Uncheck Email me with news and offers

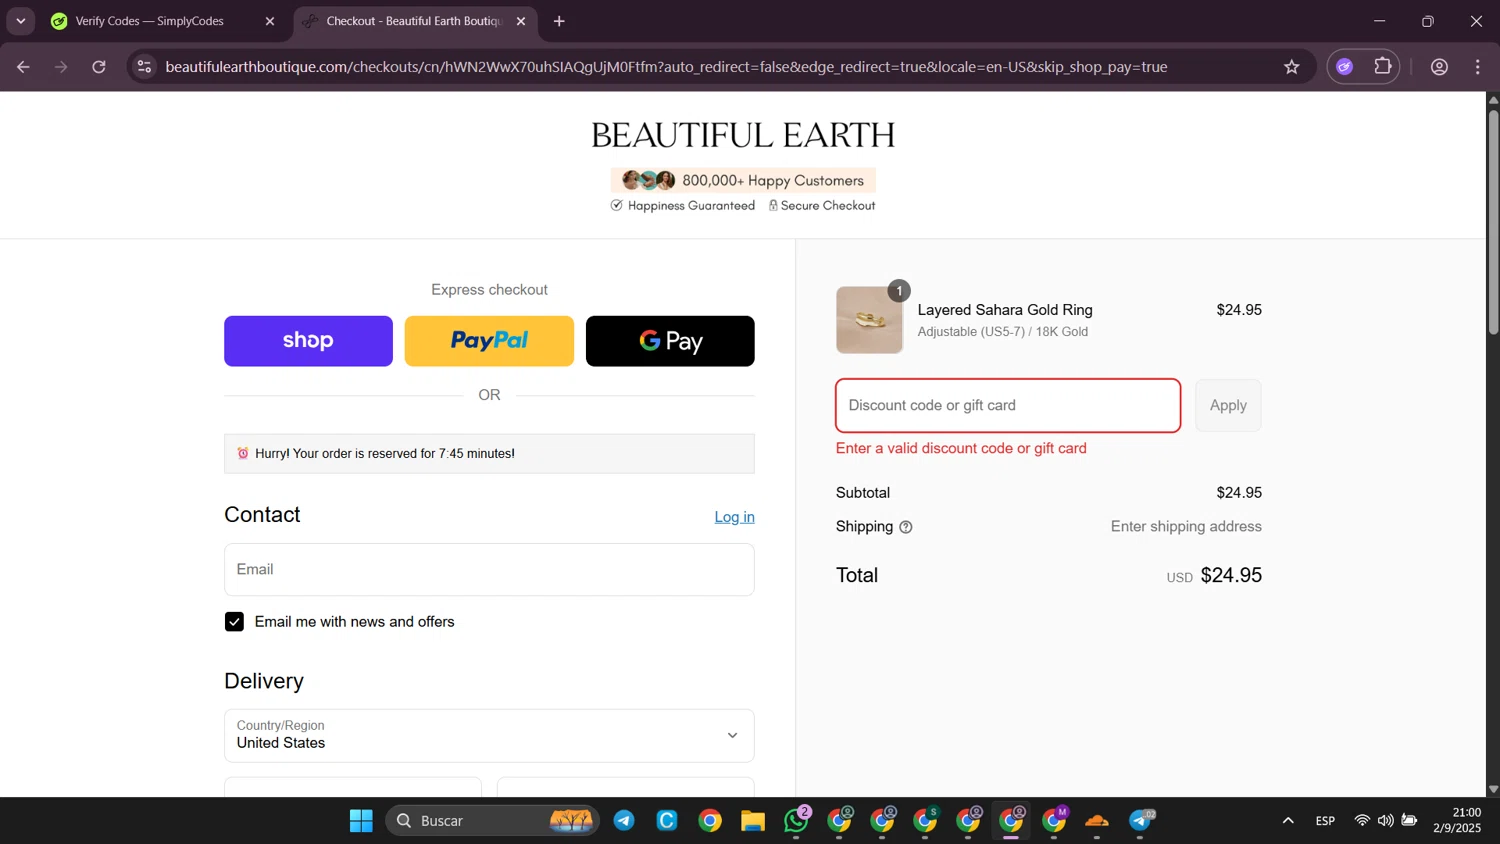(x=234, y=622)
